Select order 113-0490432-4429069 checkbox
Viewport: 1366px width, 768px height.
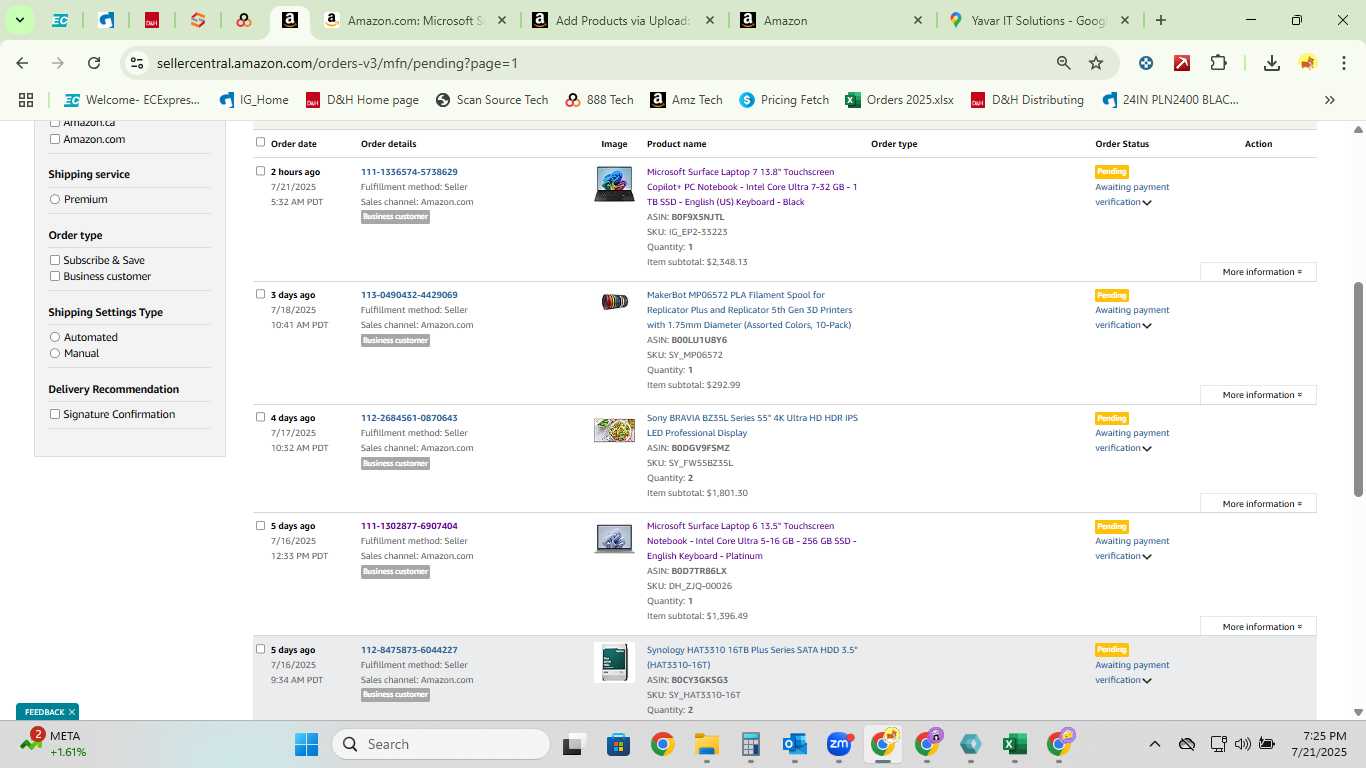coord(261,294)
